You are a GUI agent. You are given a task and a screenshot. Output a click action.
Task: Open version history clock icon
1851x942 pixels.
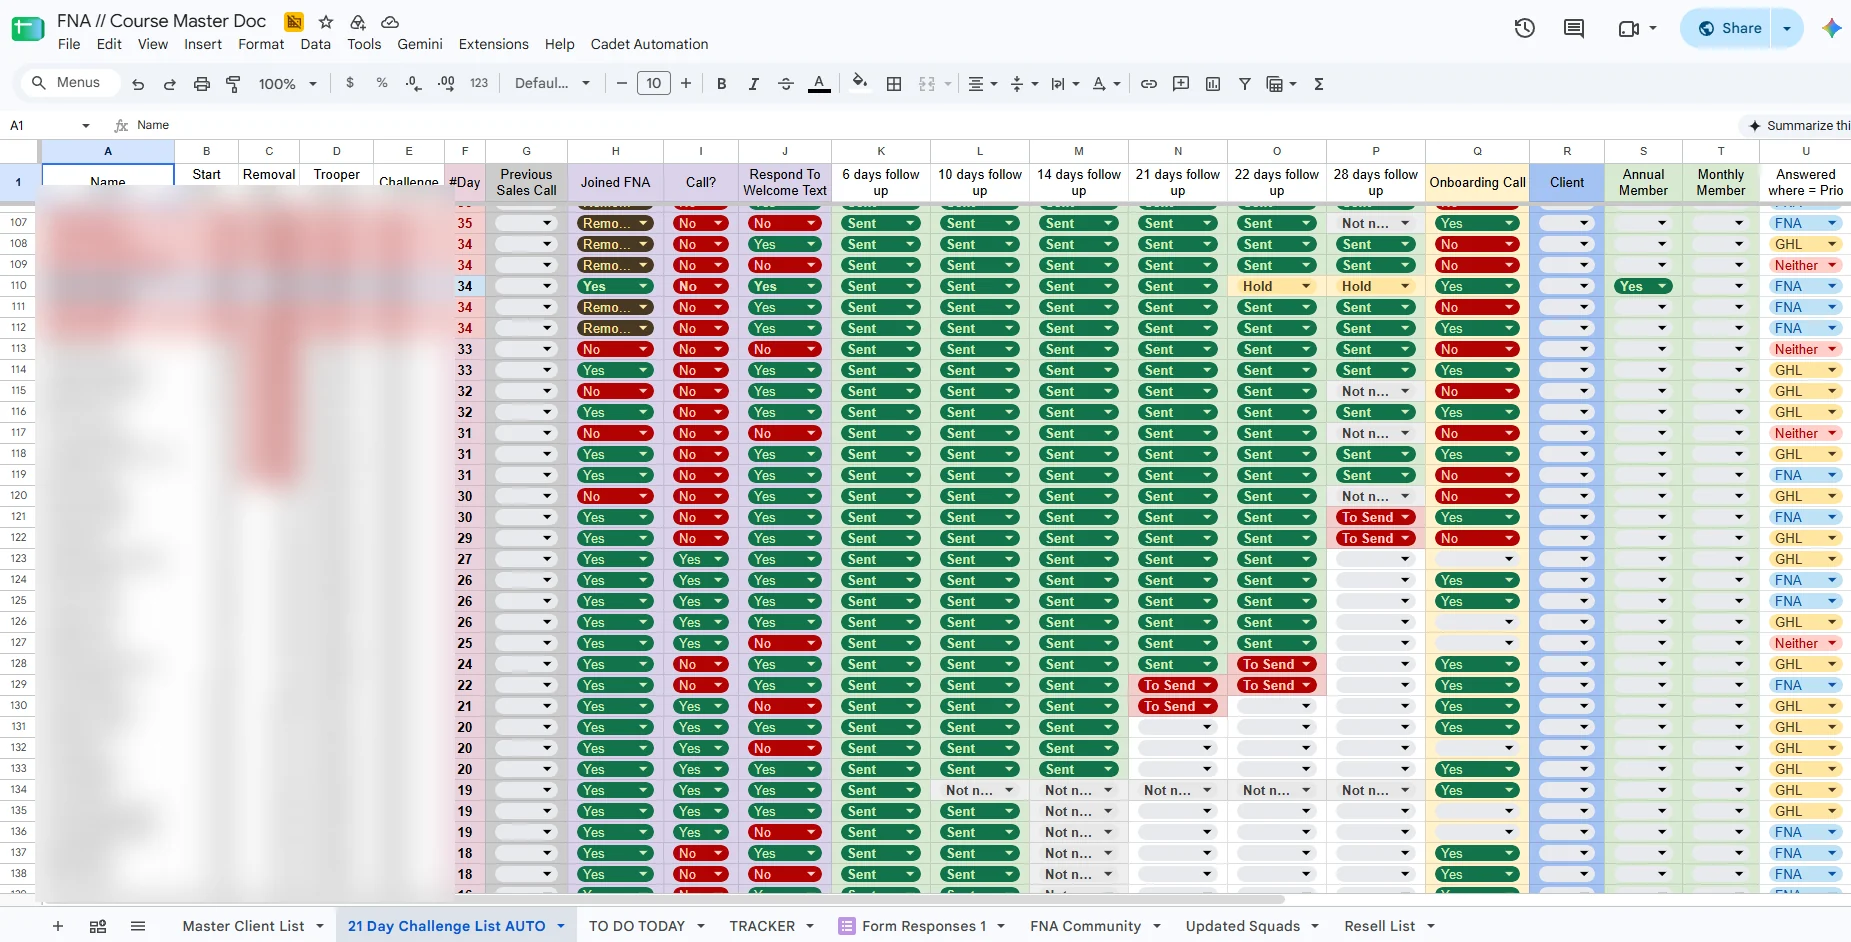tap(1525, 28)
